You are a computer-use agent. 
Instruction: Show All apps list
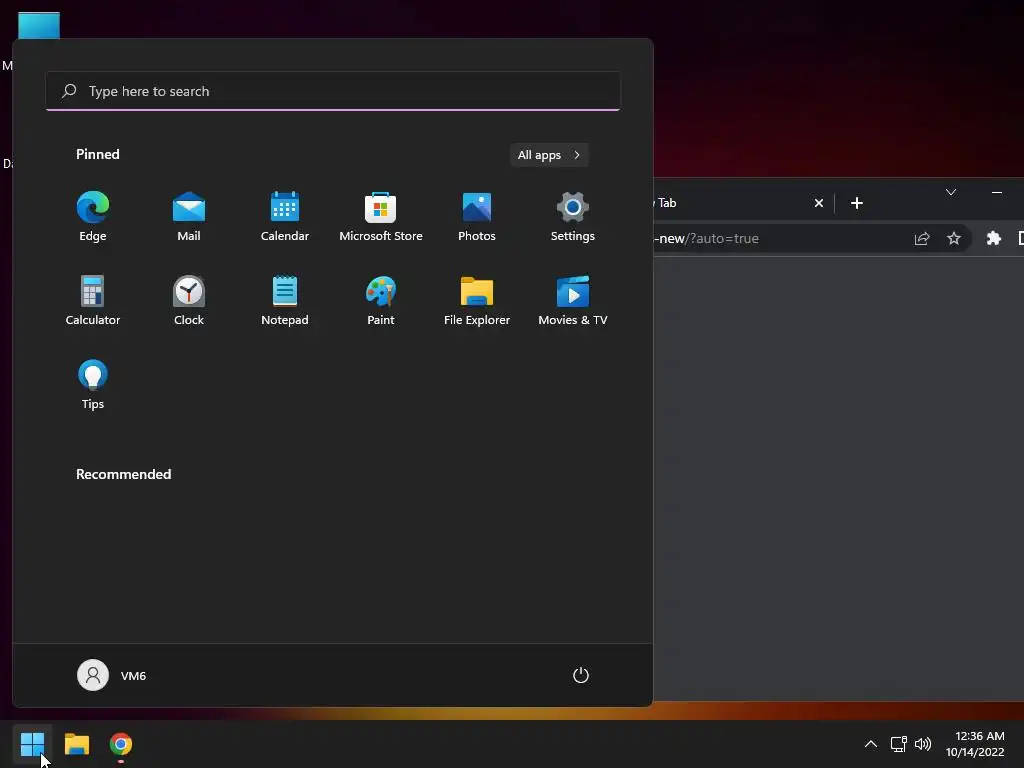tap(549, 155)
